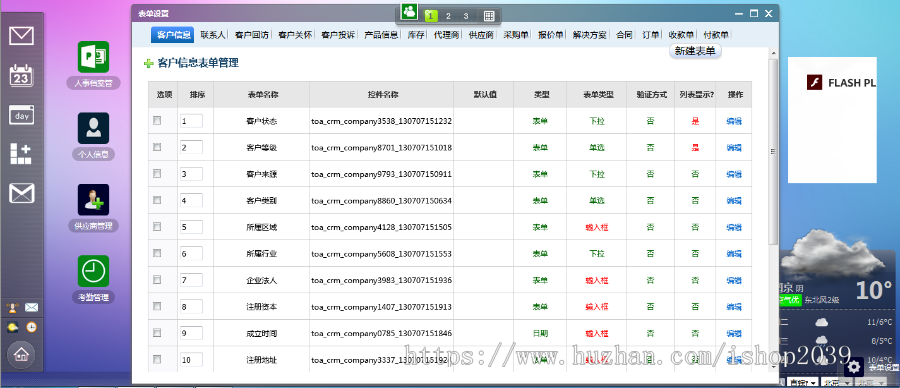Switch to desktop 2 in switcher
Image resolution: width=900 pixels, height=388 pixels.
(448, 16)
